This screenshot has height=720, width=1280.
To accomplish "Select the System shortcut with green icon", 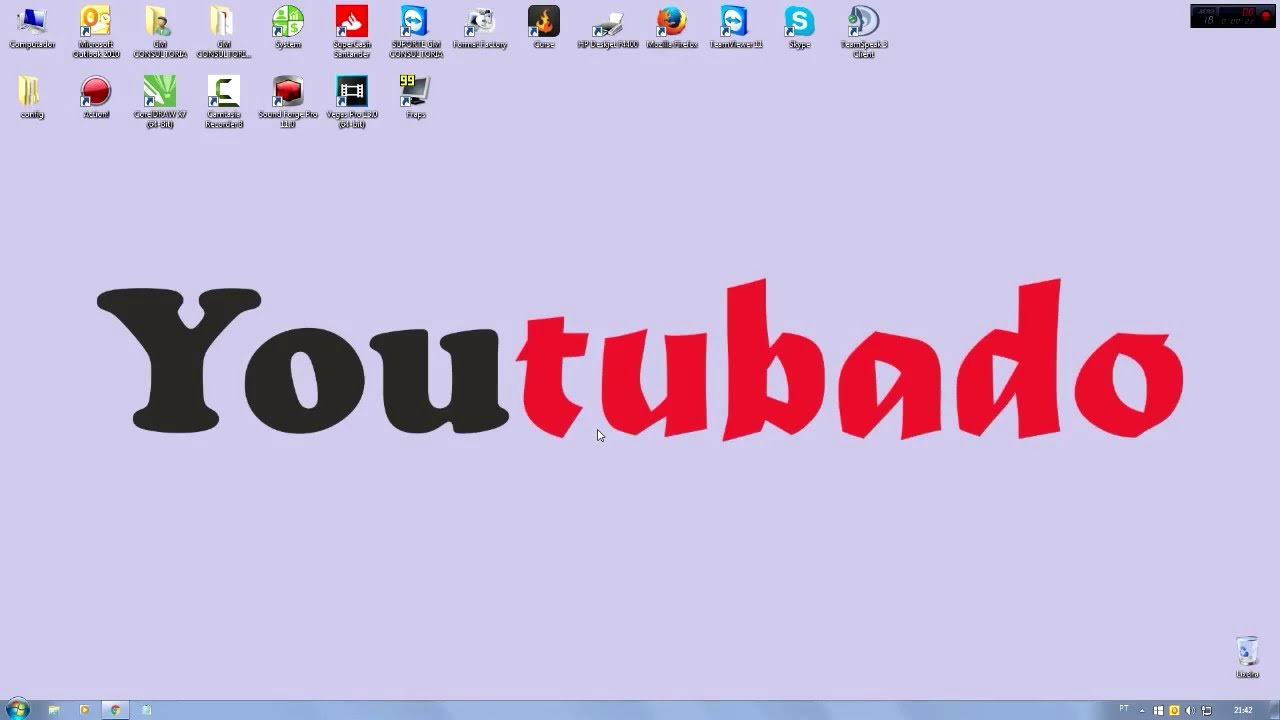I will click(288, 28).
